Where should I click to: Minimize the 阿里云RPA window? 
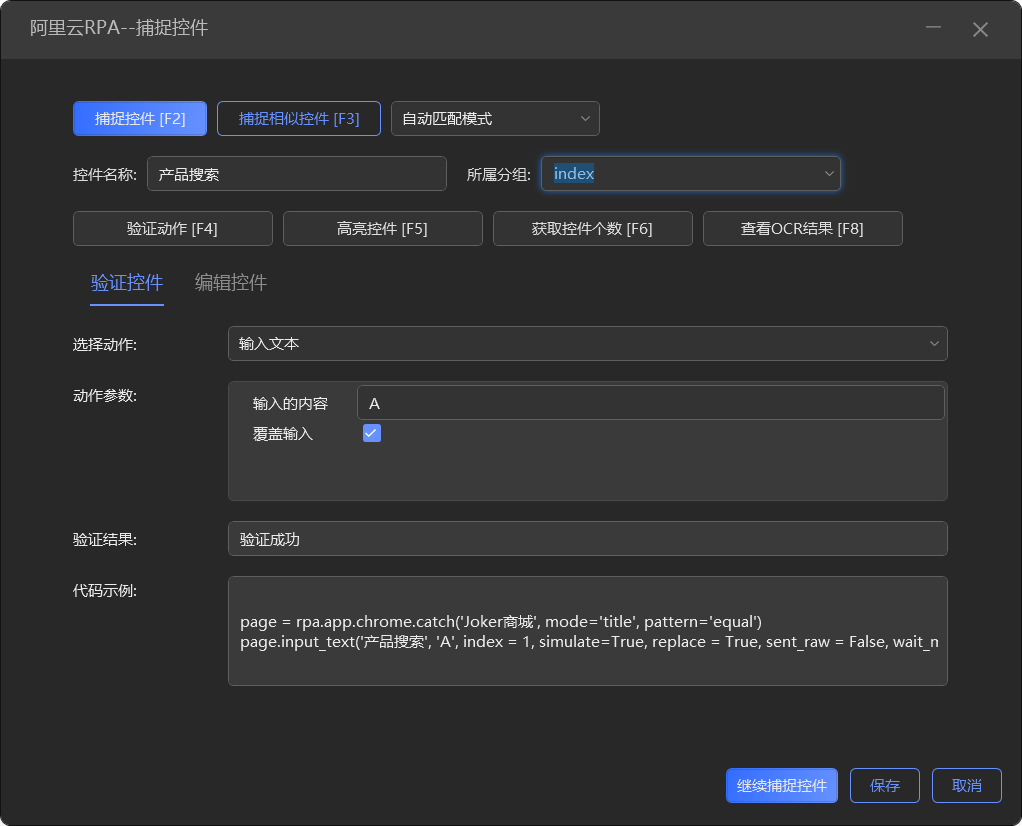pos(933,29)
